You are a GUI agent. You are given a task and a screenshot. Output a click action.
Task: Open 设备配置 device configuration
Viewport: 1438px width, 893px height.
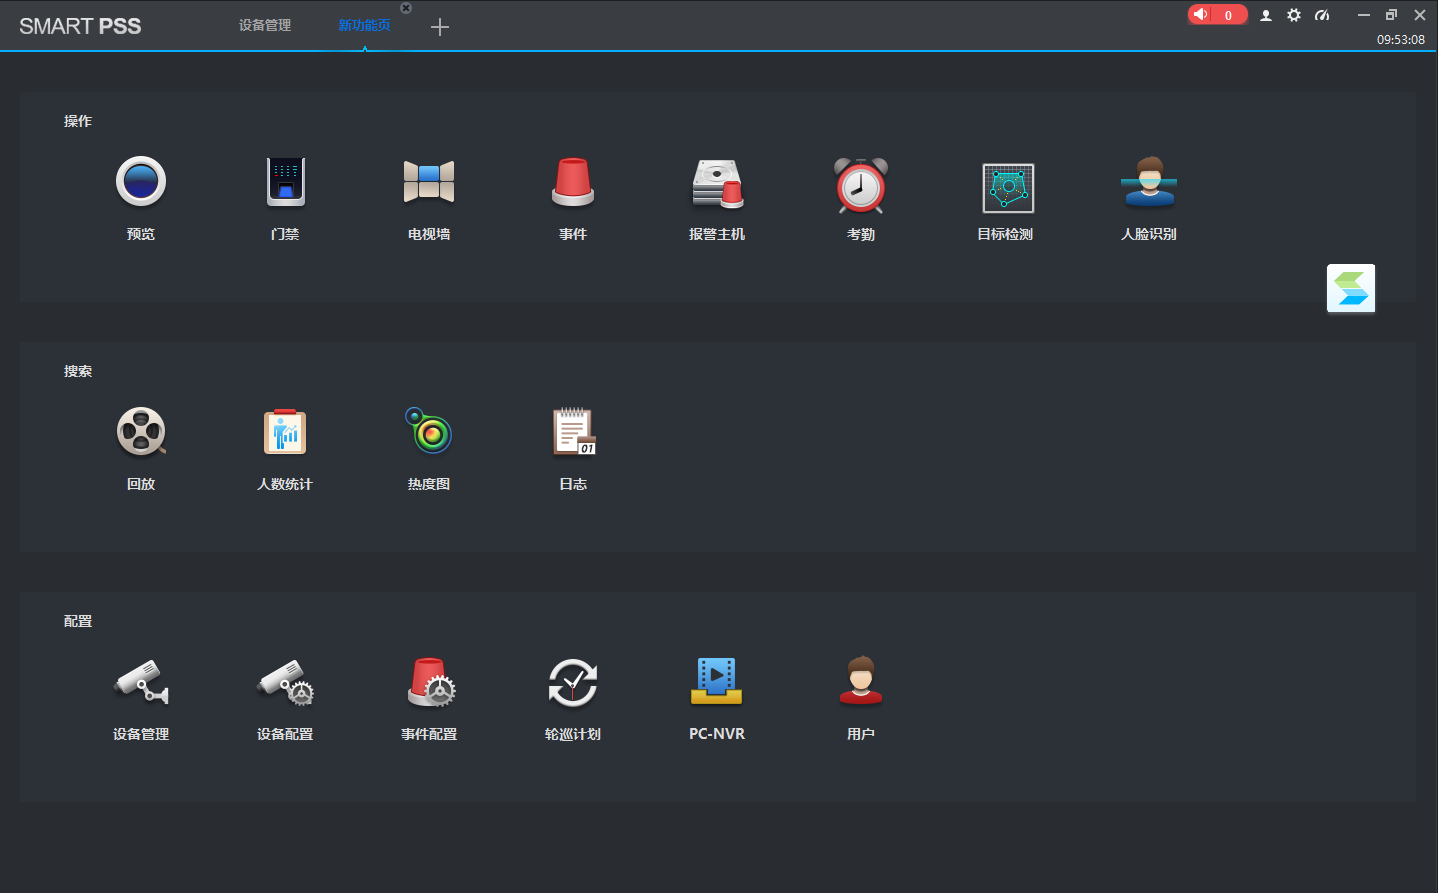point(285,683)
